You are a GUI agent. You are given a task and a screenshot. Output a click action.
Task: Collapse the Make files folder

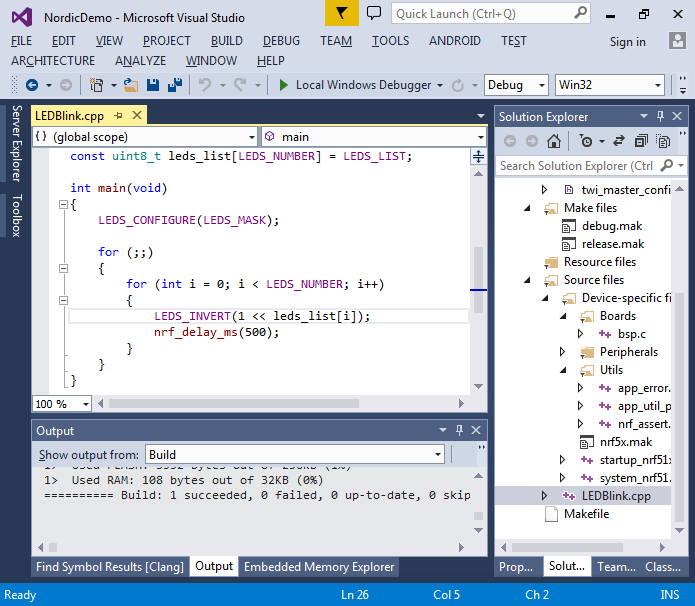point(527,208)
